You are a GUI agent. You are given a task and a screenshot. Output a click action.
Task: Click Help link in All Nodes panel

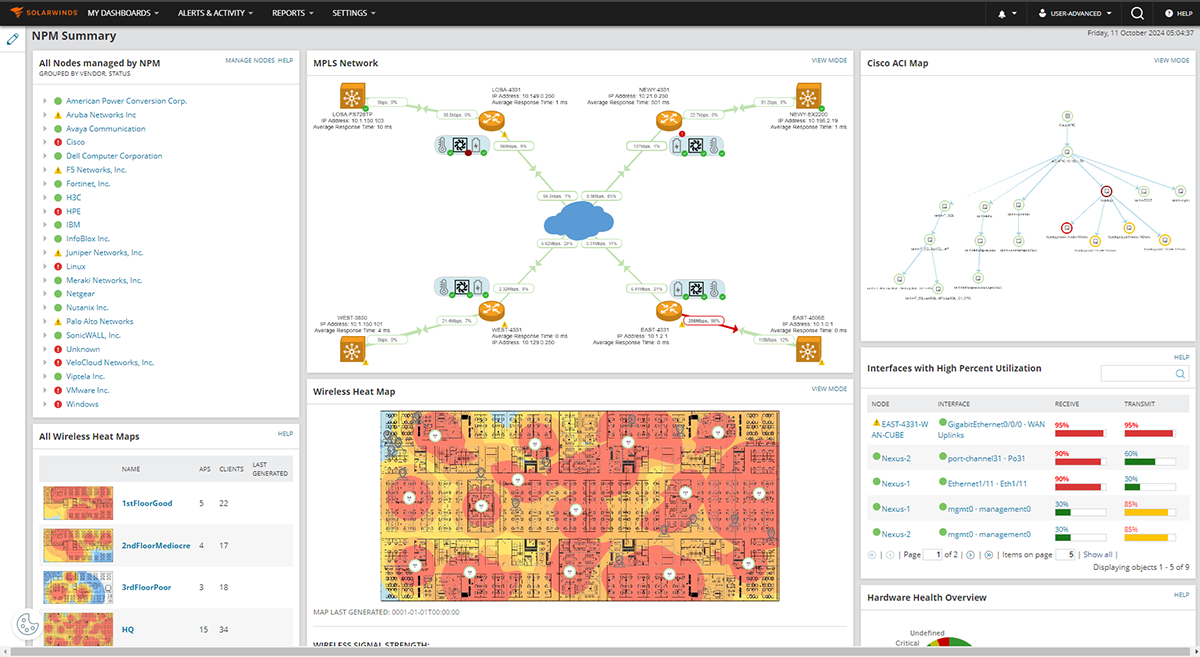click(285, 61)
